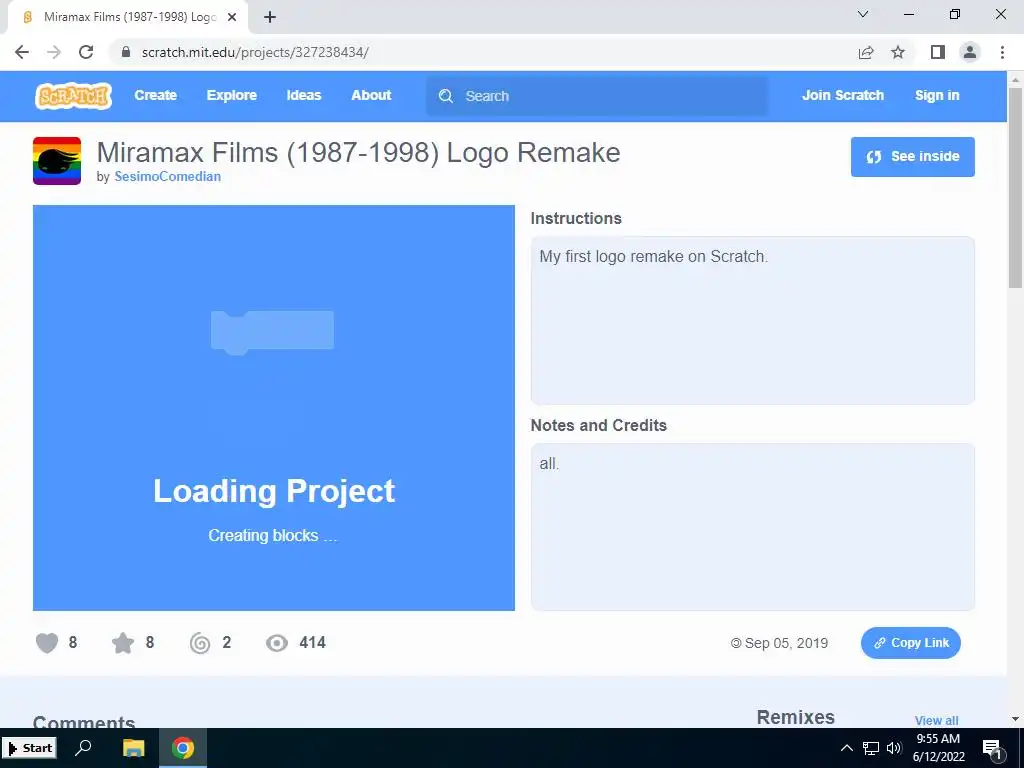Image resolution: width=1024 pixels, height=768 pixels.
Task: Click the 414 views count
Action: point(312,643)
